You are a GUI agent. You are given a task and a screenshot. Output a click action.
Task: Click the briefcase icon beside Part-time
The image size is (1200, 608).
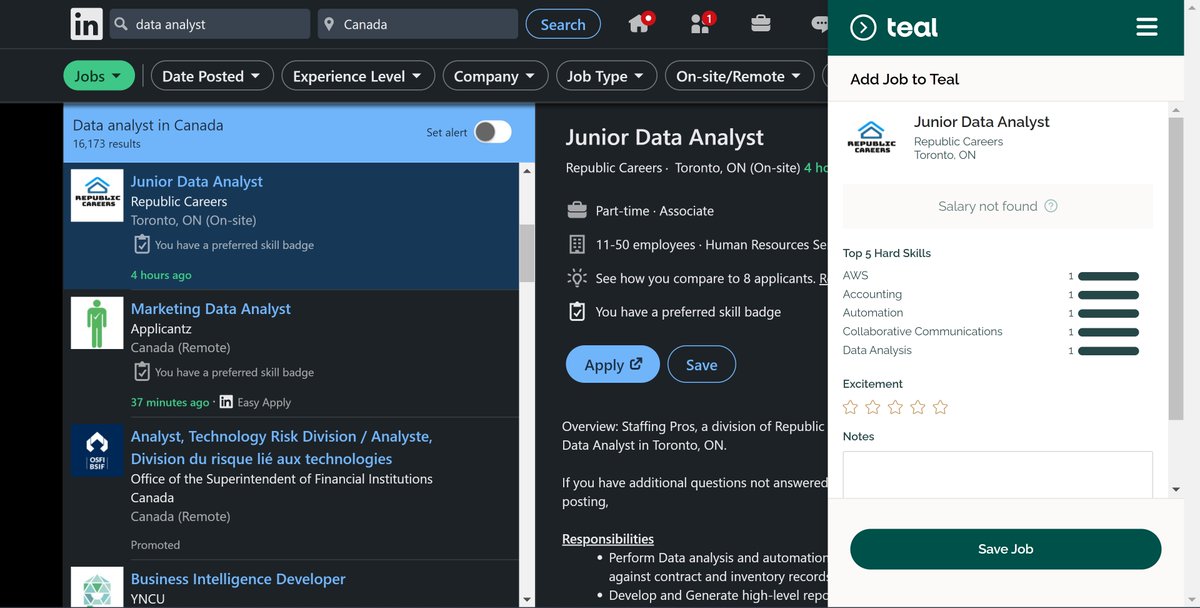[577, 211]
